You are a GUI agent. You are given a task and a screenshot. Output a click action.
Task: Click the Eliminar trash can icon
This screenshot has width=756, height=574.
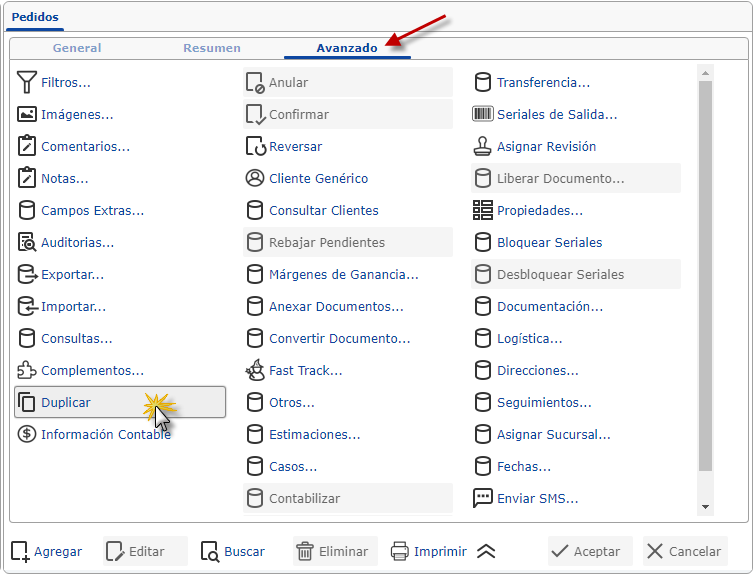(x=305, y=551)
